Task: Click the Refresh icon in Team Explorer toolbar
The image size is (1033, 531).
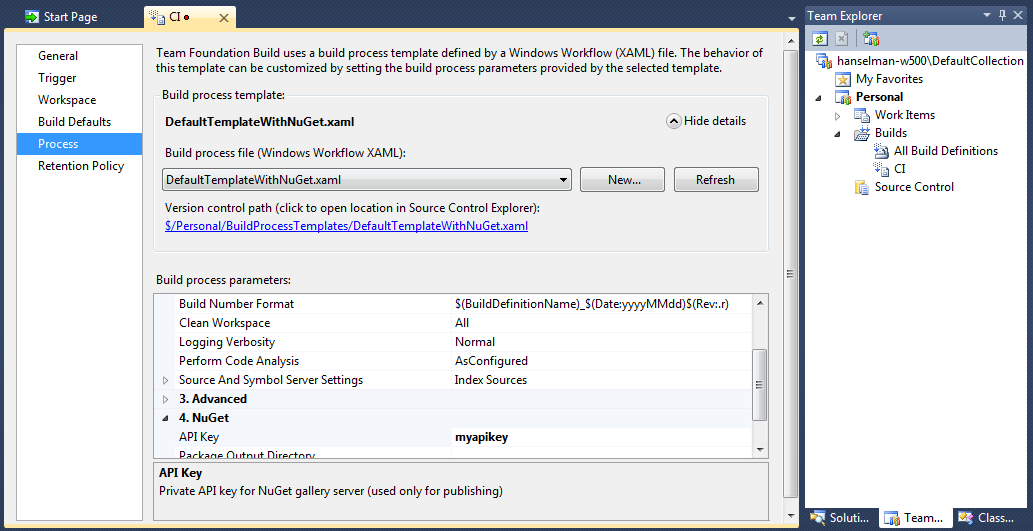Action: pos(820,39)
